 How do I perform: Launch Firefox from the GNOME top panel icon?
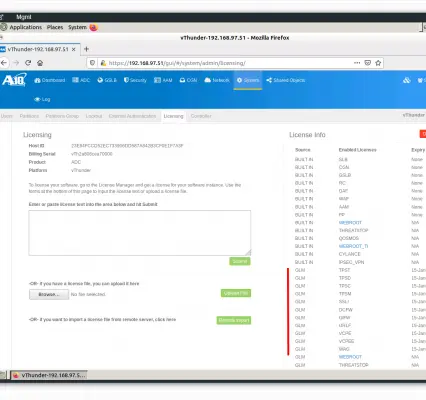click(93, 27)
